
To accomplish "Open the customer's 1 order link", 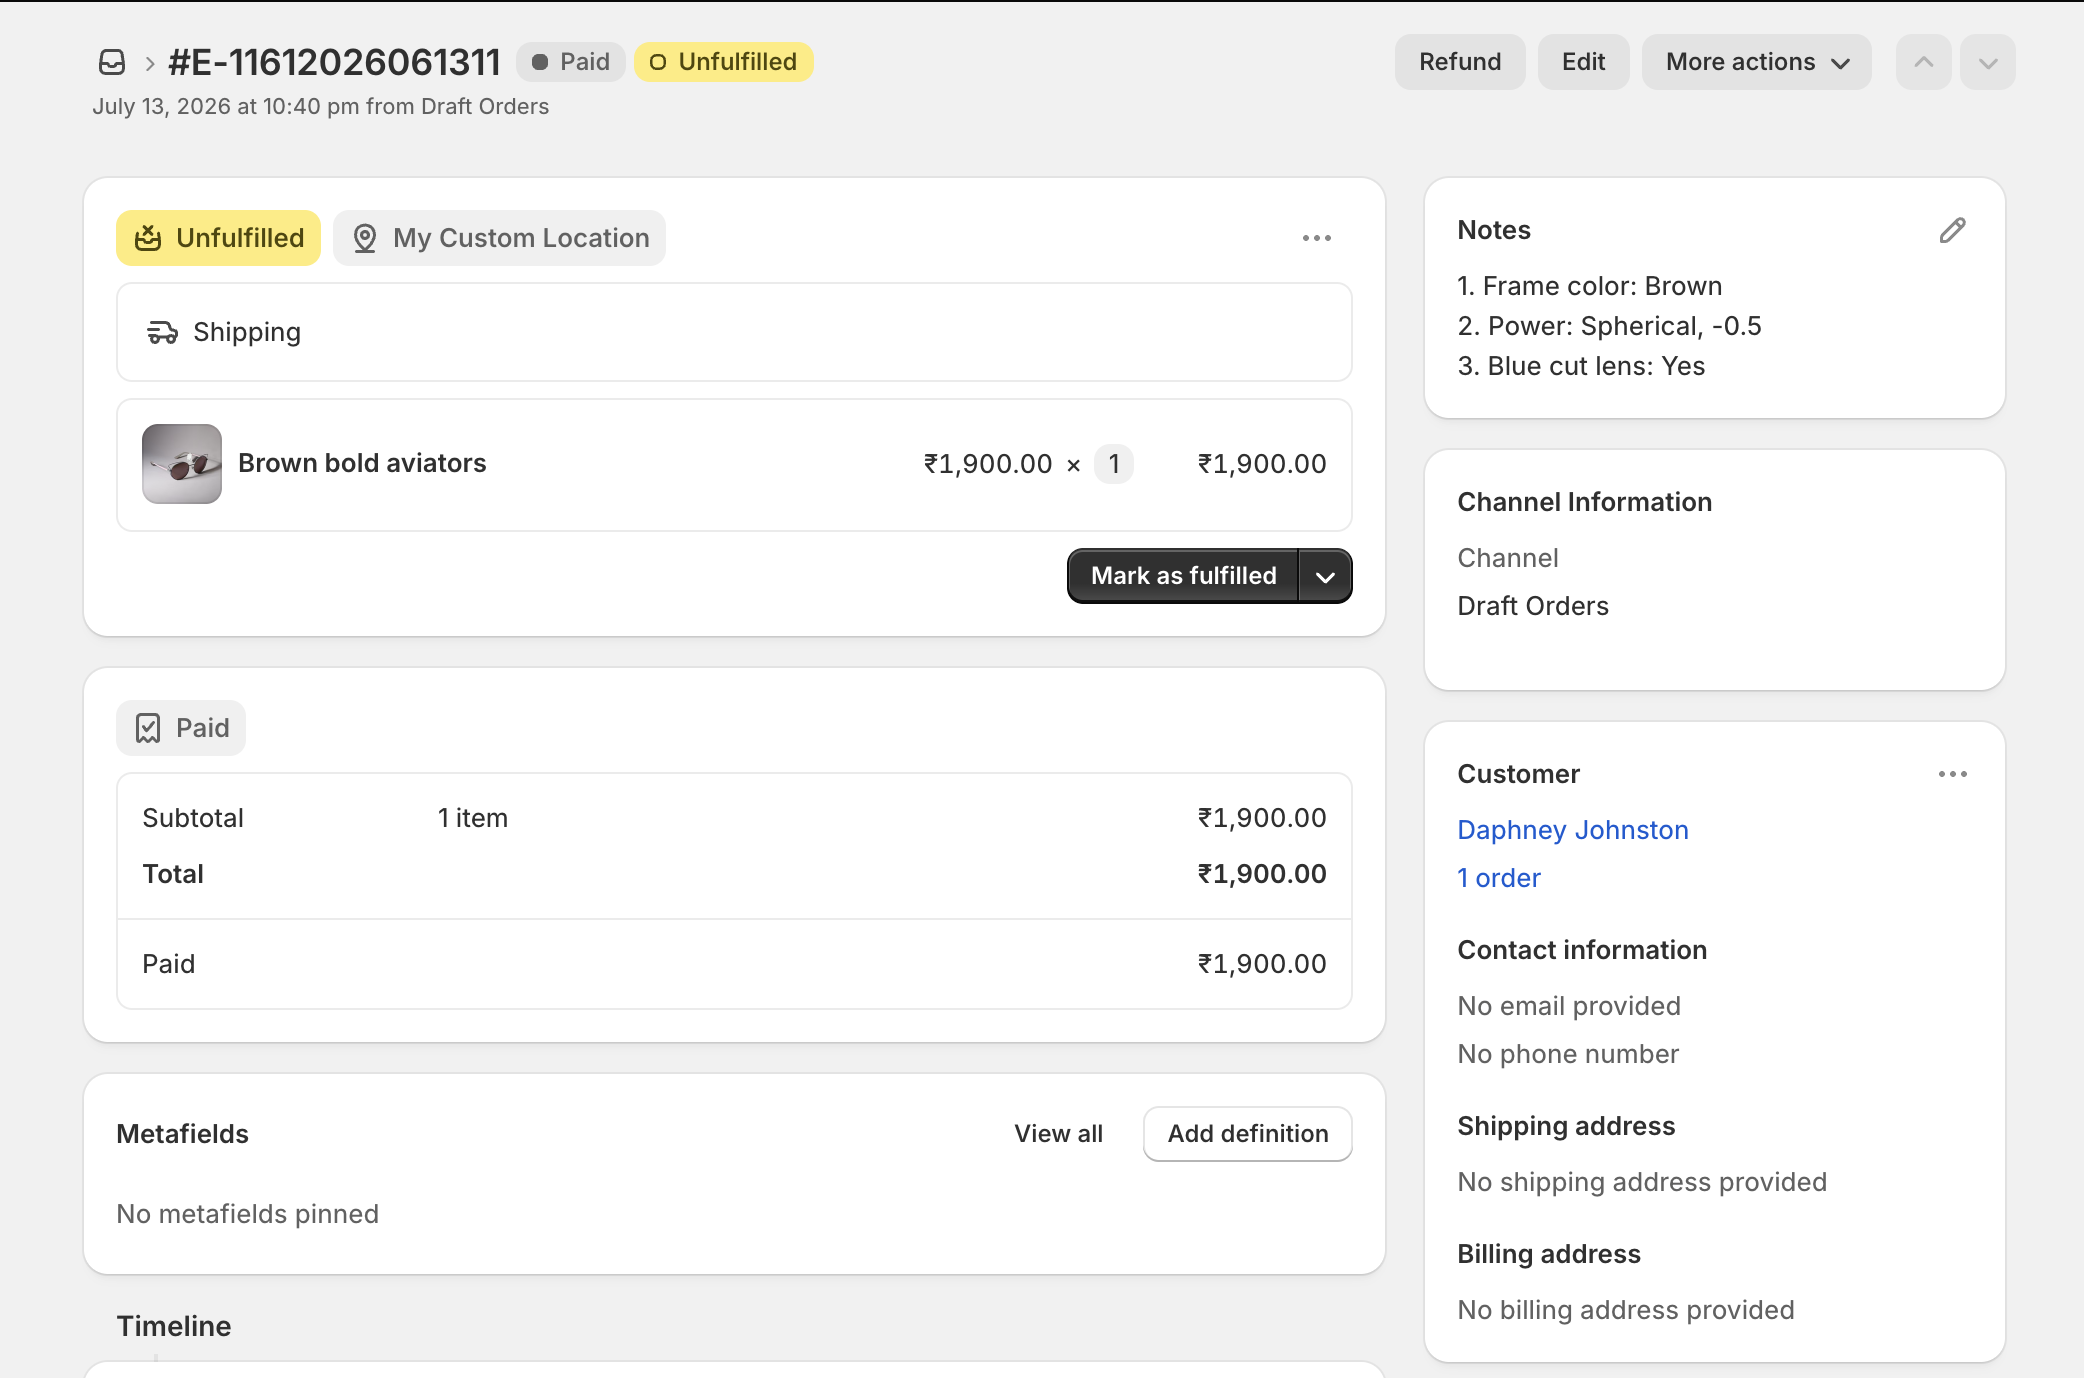I will 1499,878.
